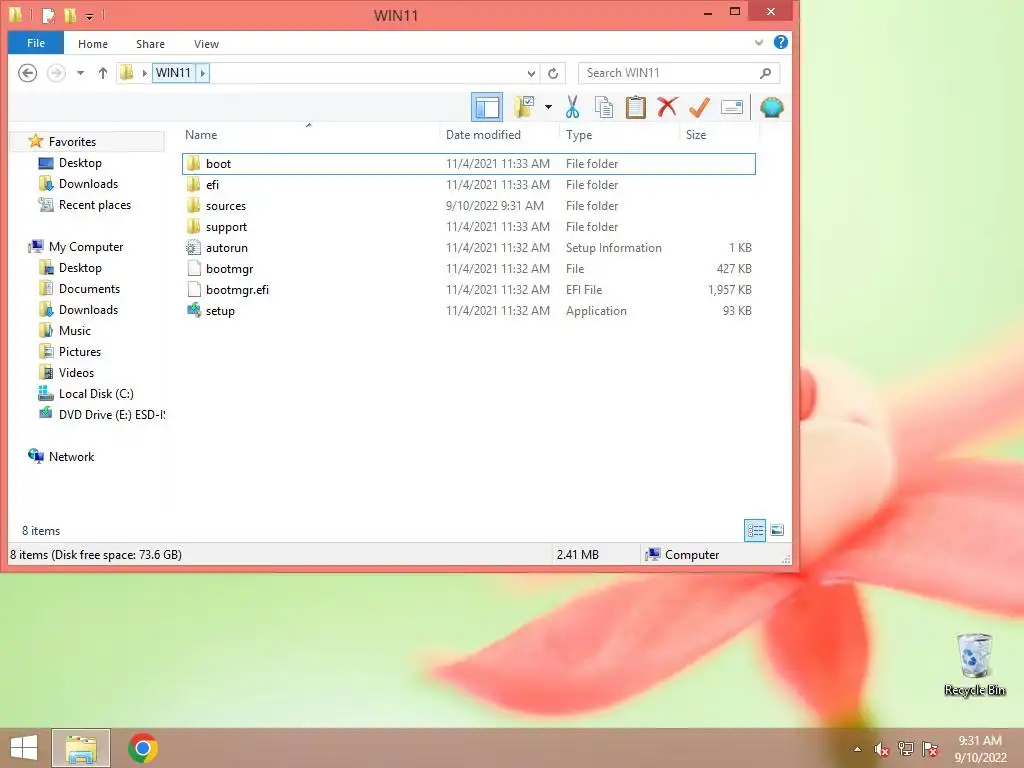1024x768 pixels.
Task: Select the bootmgr file
Action: [x=469, y=268]
